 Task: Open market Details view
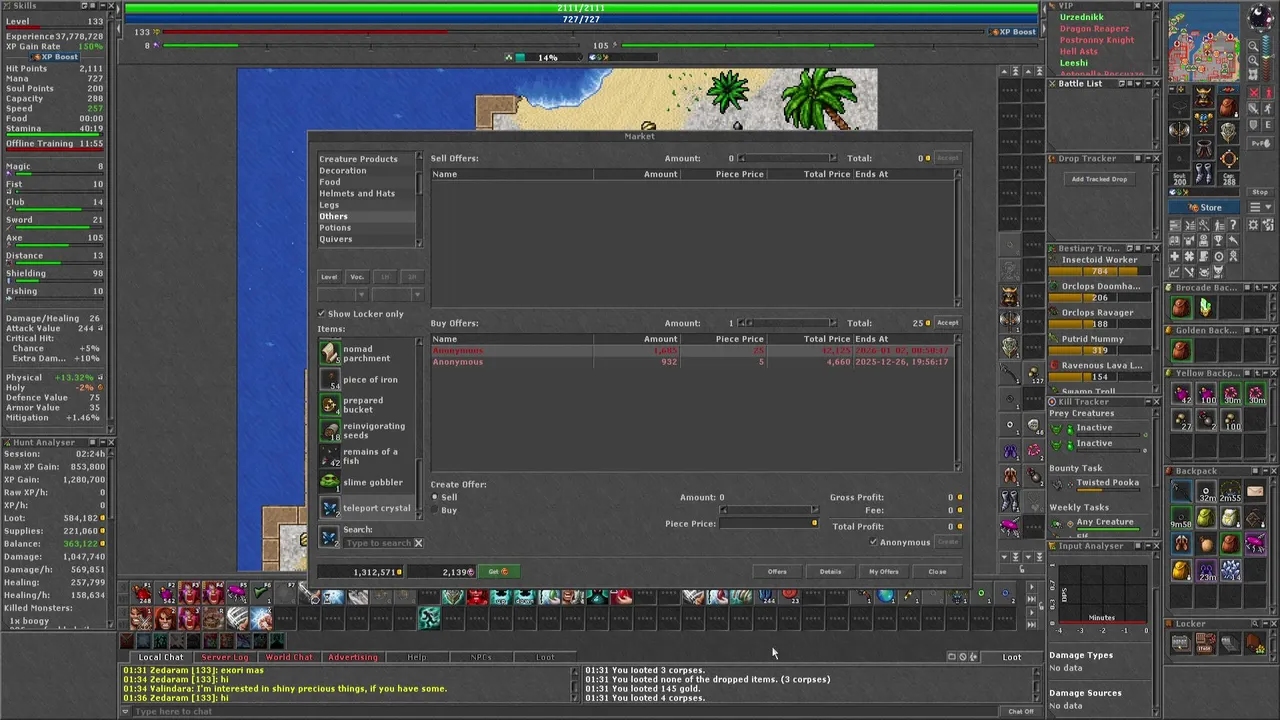click(x=830, y=572)
